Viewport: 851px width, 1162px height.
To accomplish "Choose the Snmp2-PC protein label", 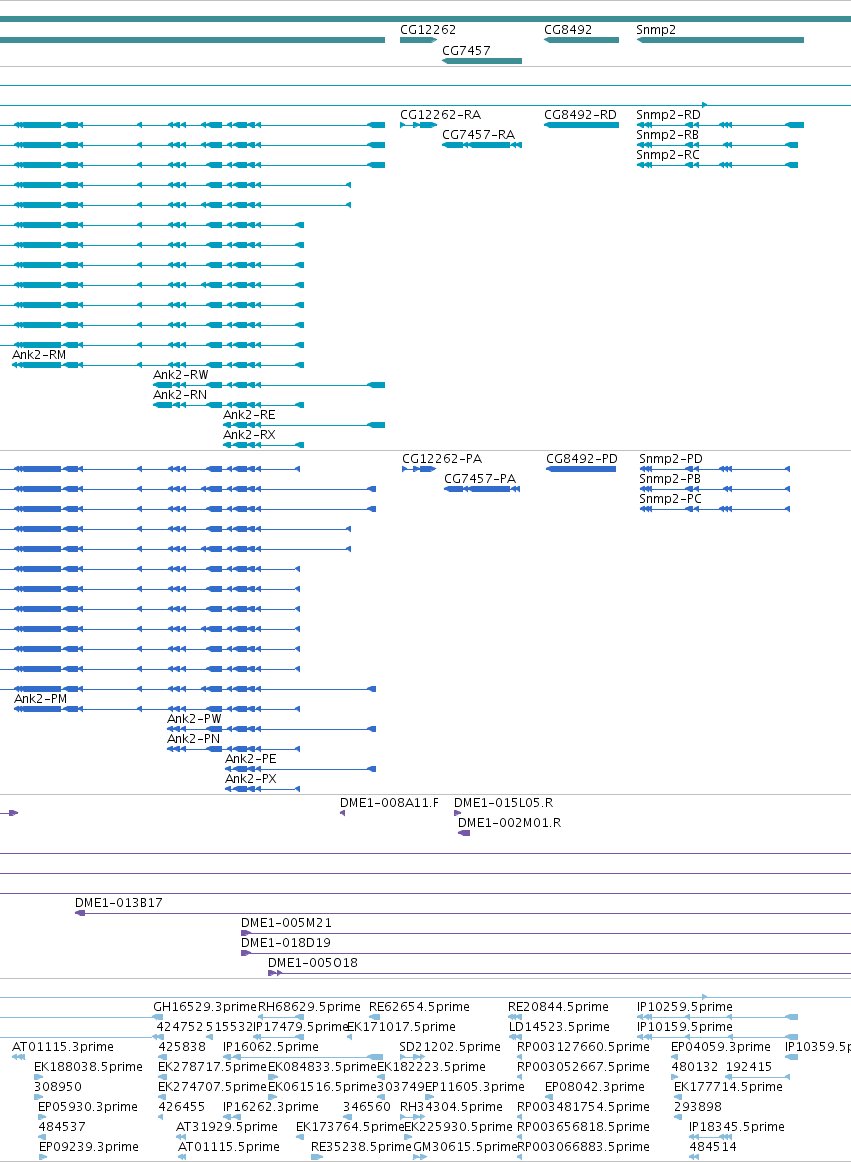I will pos(670,499).
